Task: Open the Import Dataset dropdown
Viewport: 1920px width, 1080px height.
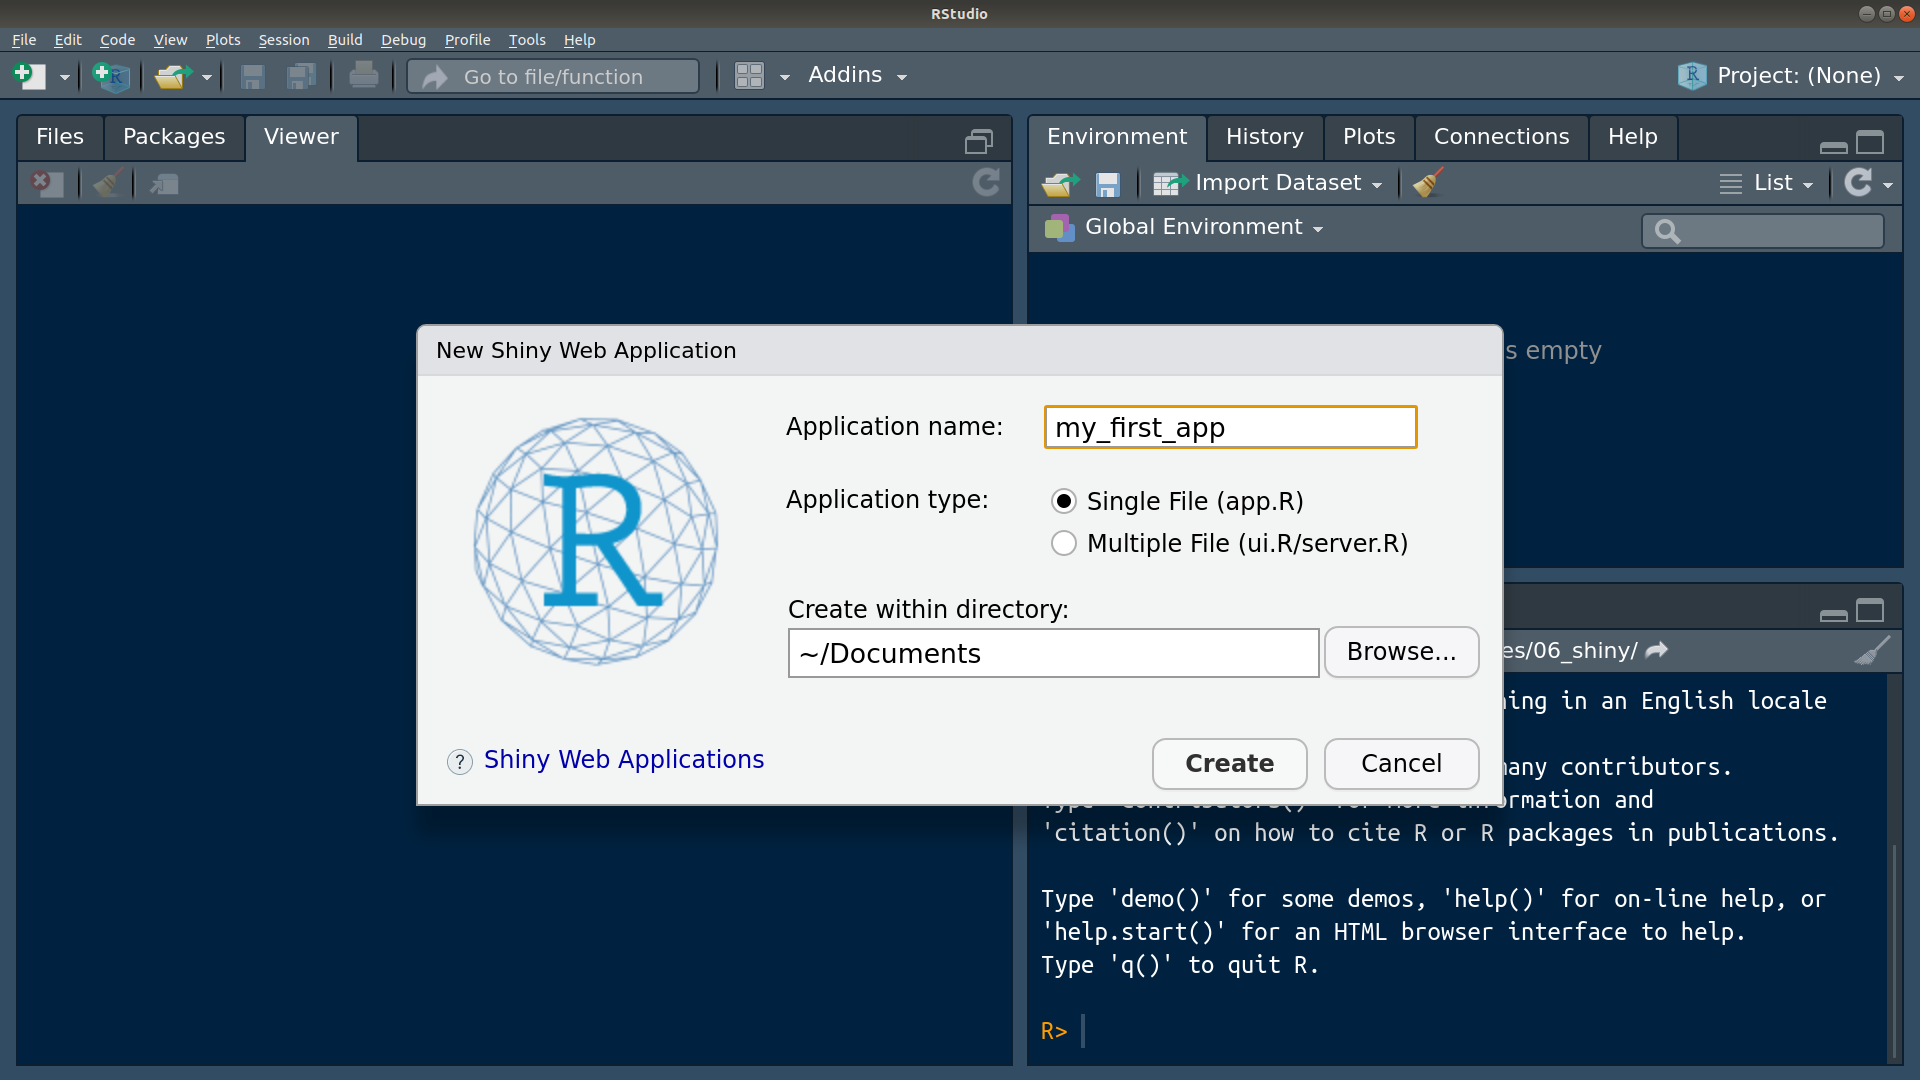Action: point(1268,183)
